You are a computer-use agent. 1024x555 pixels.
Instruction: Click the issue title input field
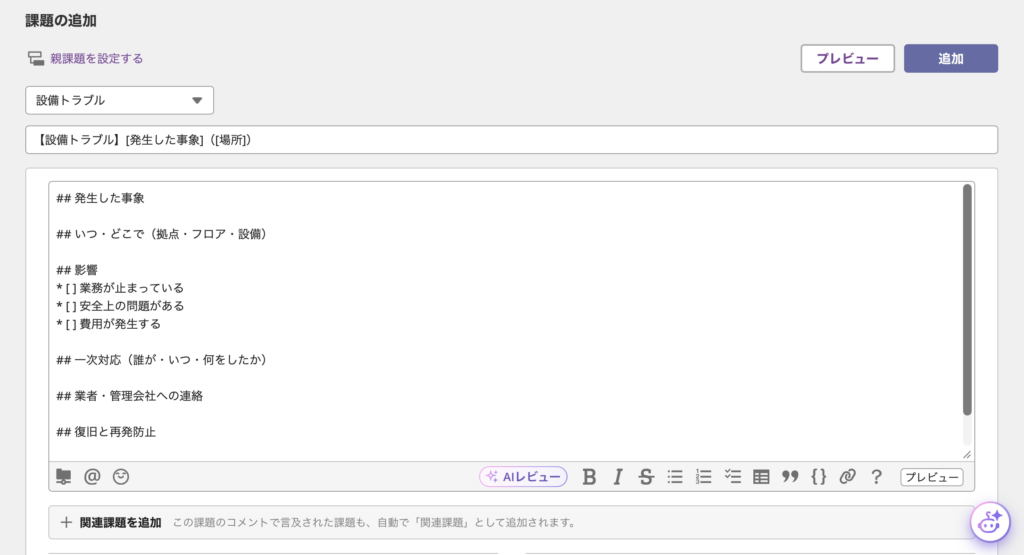(x=511, y=140)
